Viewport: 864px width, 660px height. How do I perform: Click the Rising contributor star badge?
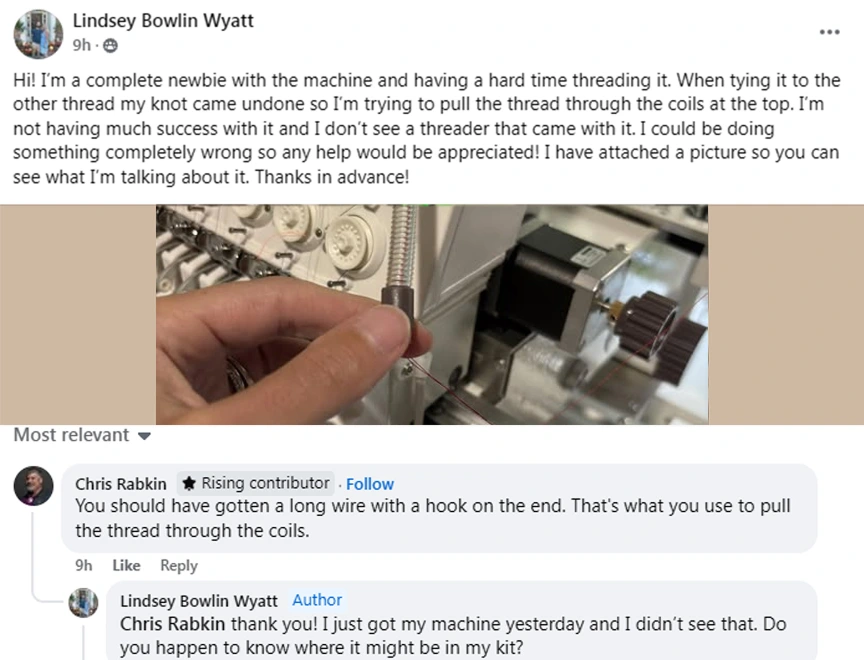point(189,484)
